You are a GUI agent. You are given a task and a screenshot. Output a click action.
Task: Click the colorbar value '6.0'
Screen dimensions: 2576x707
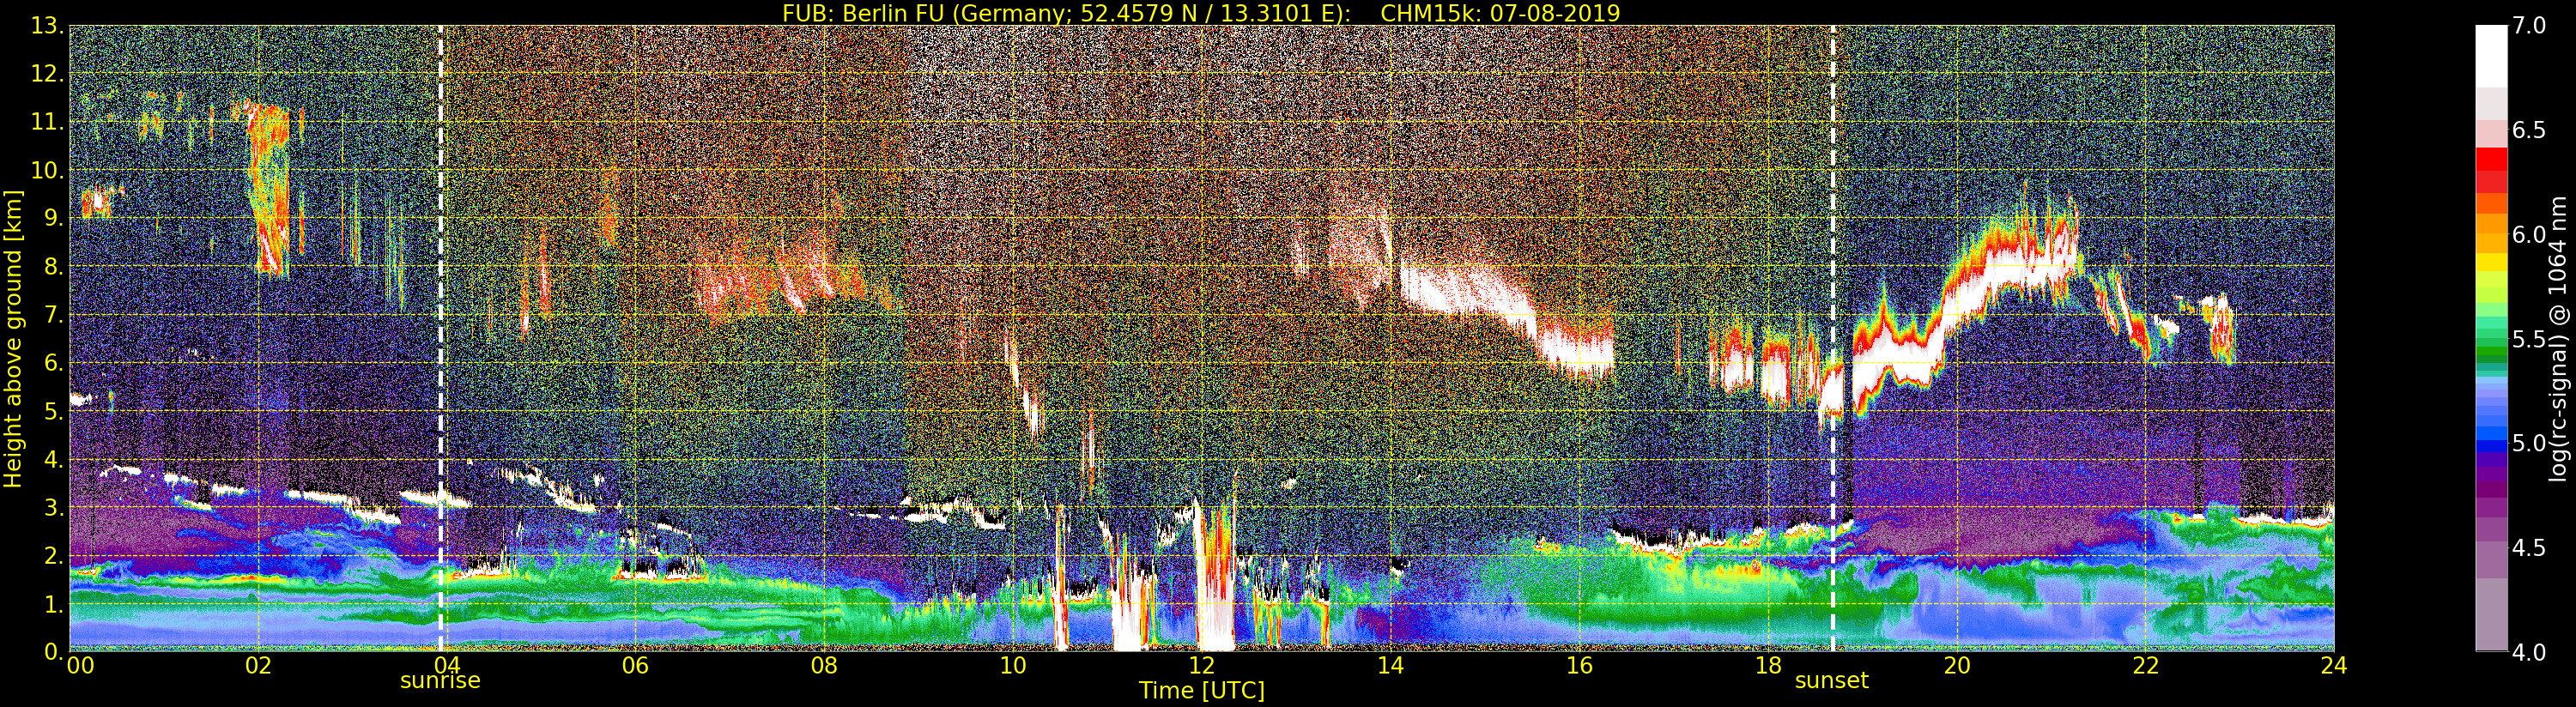point(2529,234)
